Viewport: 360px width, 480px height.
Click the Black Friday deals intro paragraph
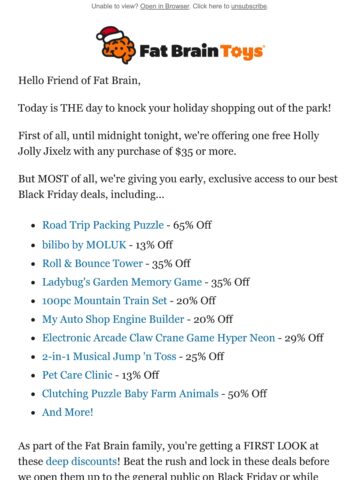(178, 187)
